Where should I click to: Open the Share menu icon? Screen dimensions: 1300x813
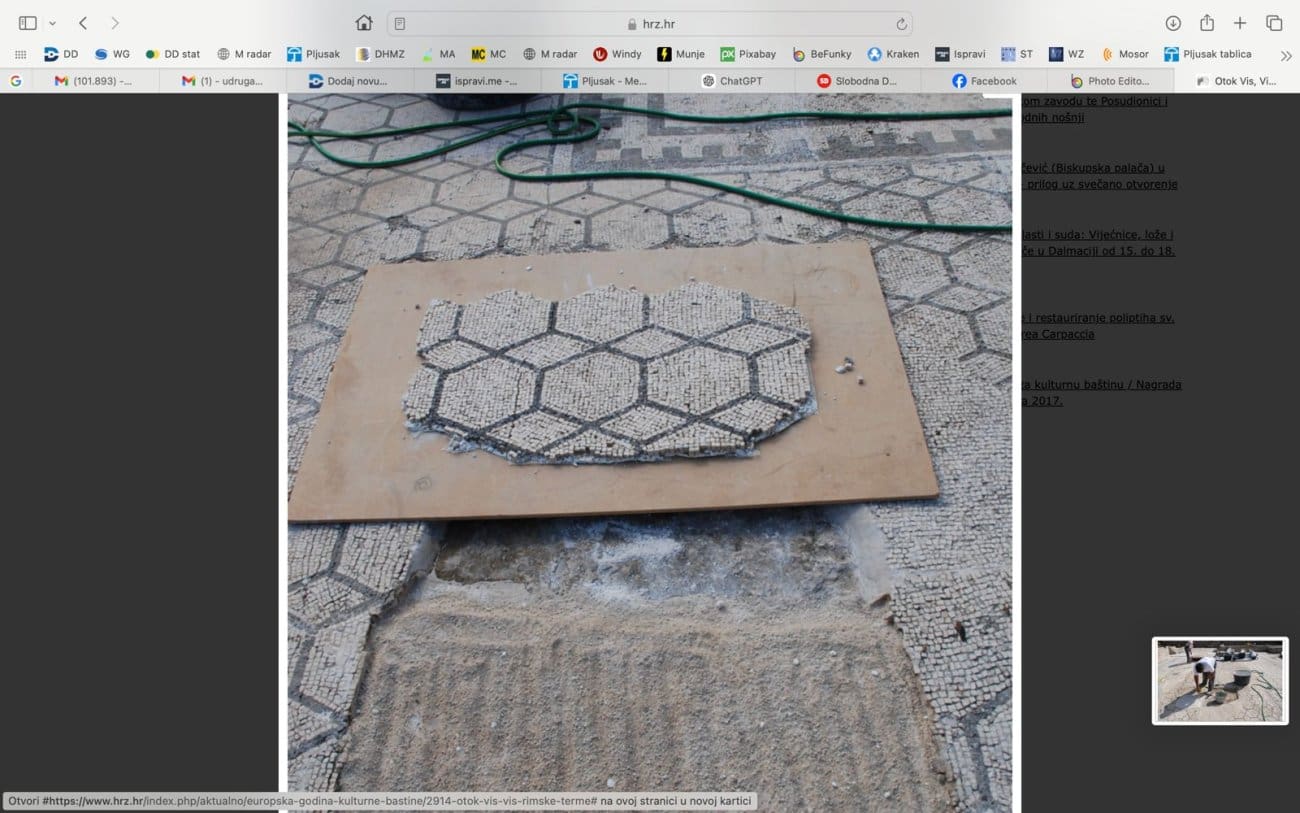click(1207, 23)
